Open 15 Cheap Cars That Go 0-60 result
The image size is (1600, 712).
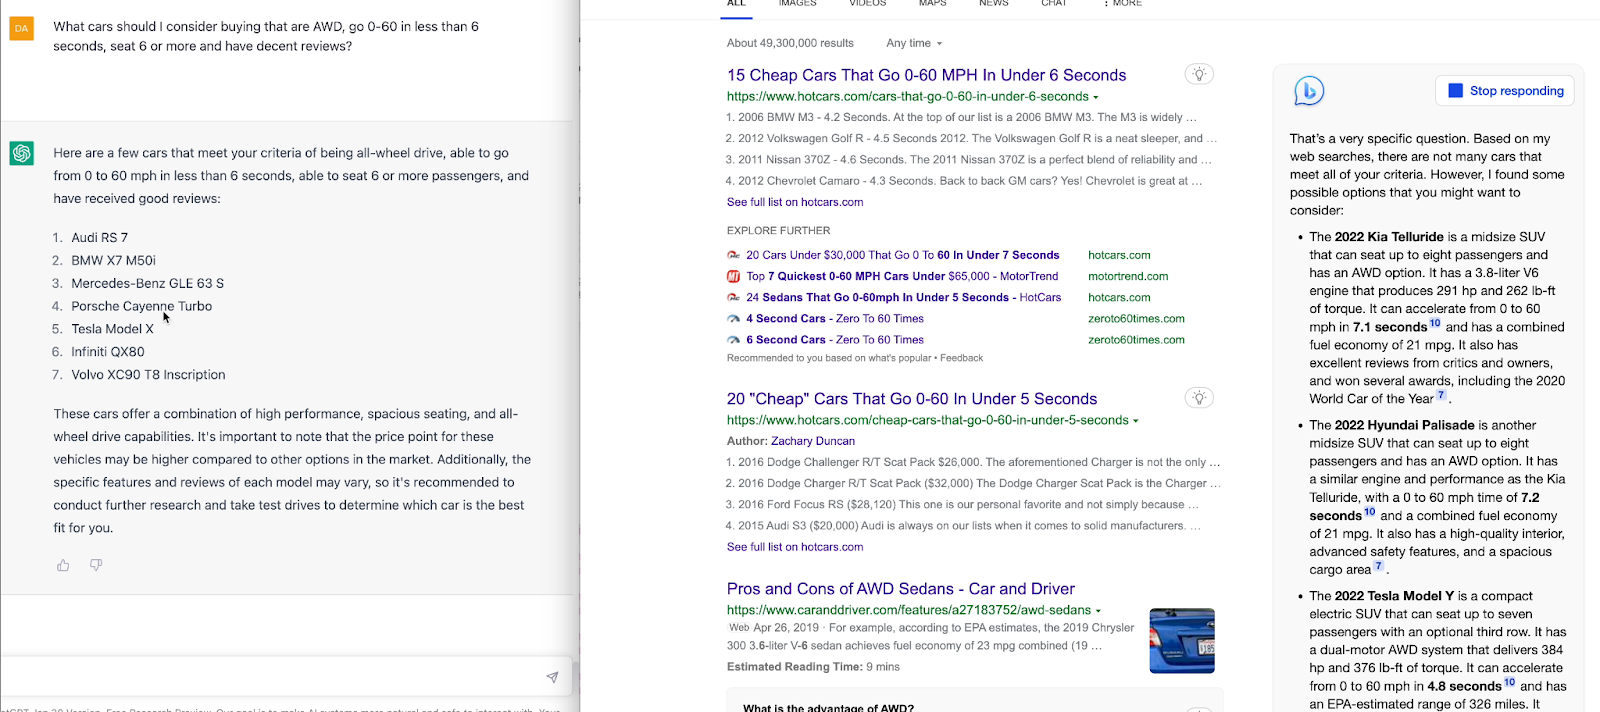pos(926,75)
